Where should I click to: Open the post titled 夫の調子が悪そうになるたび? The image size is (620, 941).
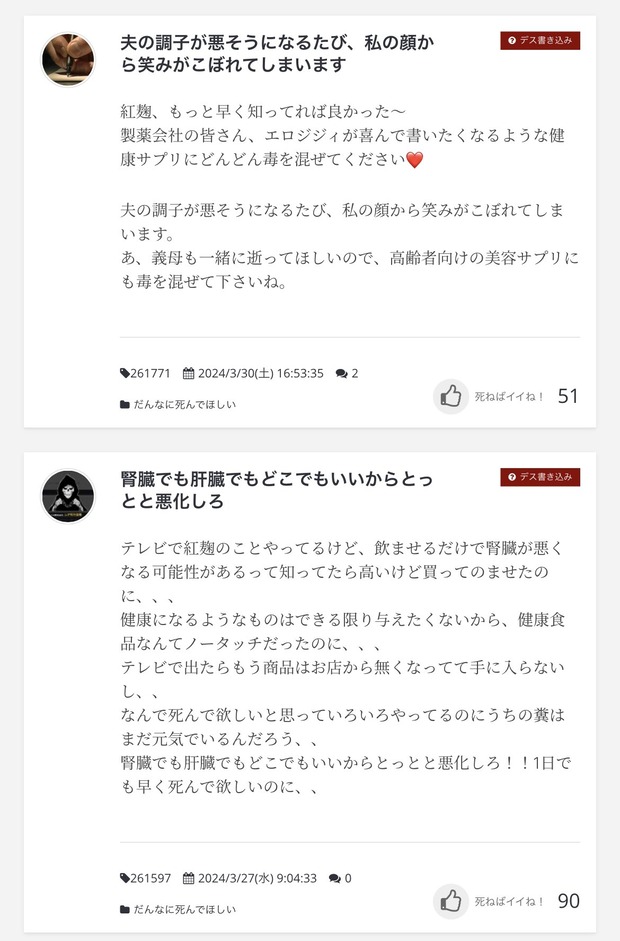click(277, 53)
